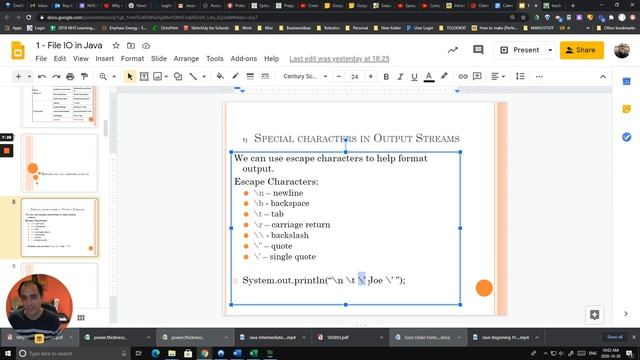Click the zoom magnifier tool
The image size is (640, 360).
coord(103,76)
